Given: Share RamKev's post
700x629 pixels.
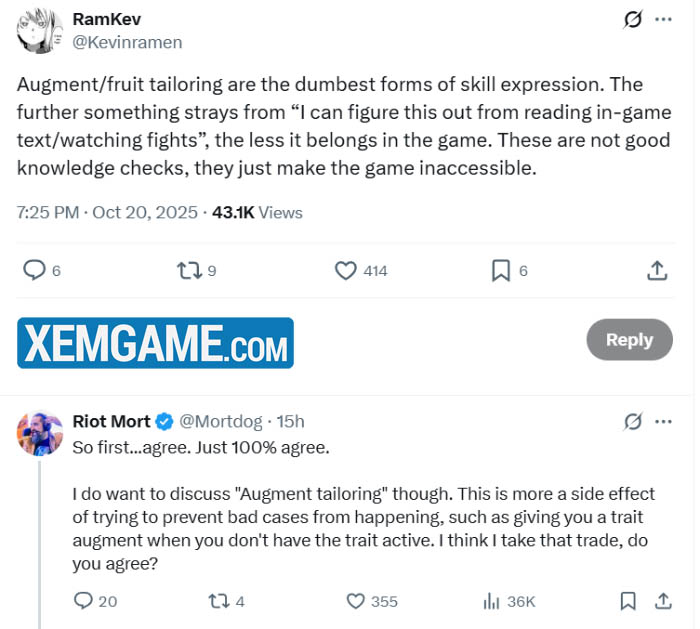Looking at the screenshot, I should coord(657,270).
